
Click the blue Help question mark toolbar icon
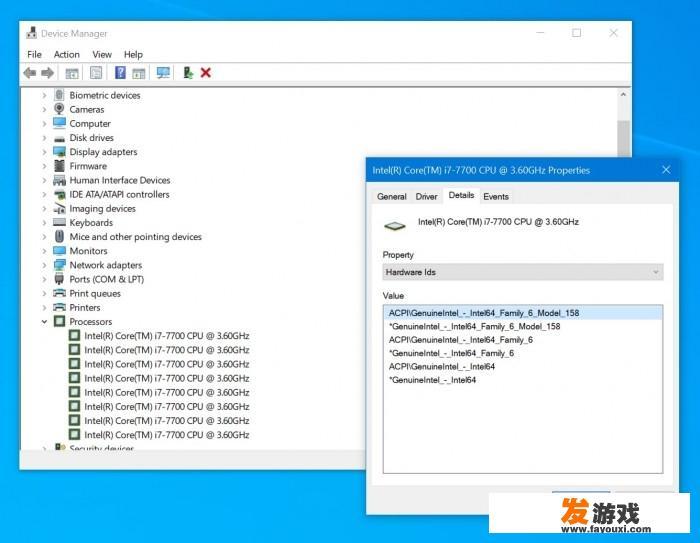tap(120, 72)
